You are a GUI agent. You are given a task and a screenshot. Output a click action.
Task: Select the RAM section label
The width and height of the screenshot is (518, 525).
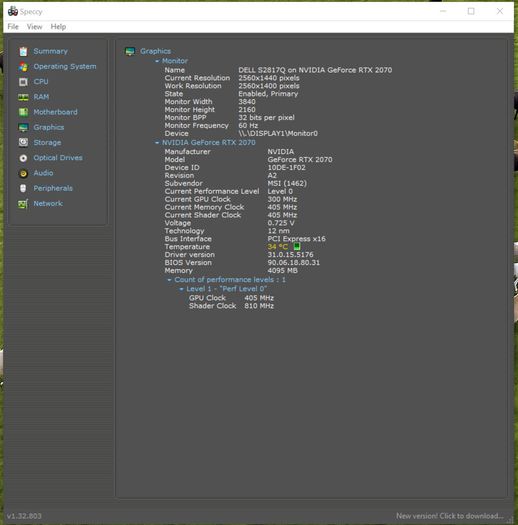pyautogui.click(x=41, y=97)
